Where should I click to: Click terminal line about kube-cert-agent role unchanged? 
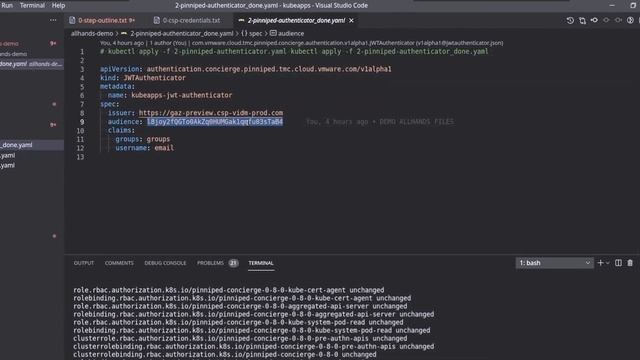pyautogui.click(x=229, y=290)
